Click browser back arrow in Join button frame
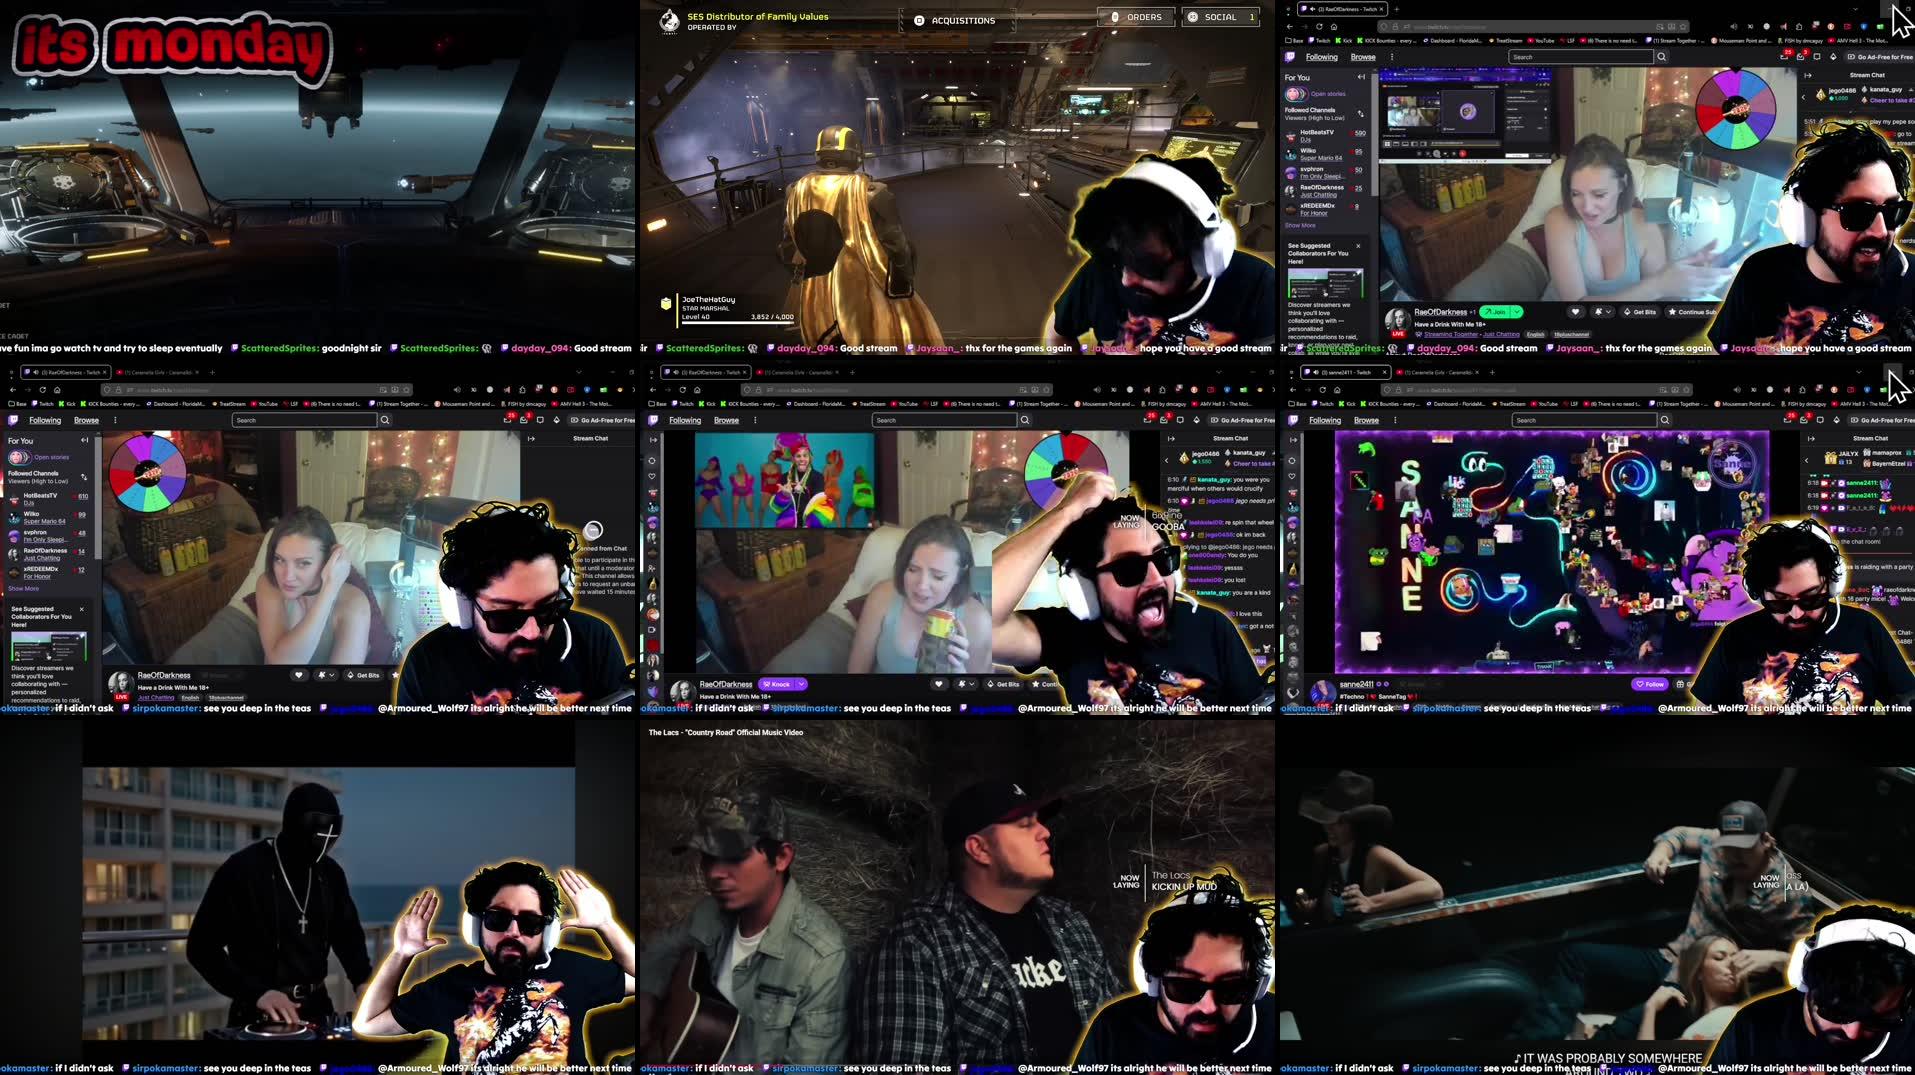The width and height of the screenshot is (1915, 1075). tap(1291, 27)
